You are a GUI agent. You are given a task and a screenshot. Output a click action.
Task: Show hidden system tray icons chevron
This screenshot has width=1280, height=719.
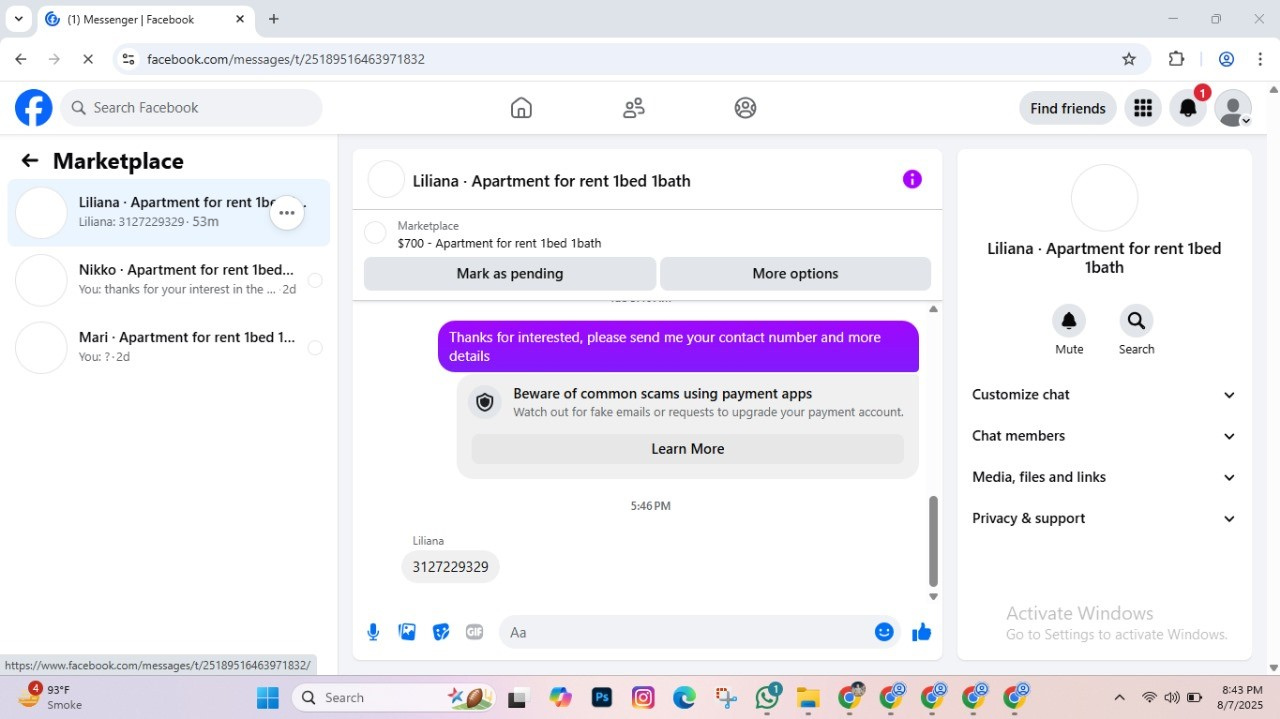[x=1119, y=698]
